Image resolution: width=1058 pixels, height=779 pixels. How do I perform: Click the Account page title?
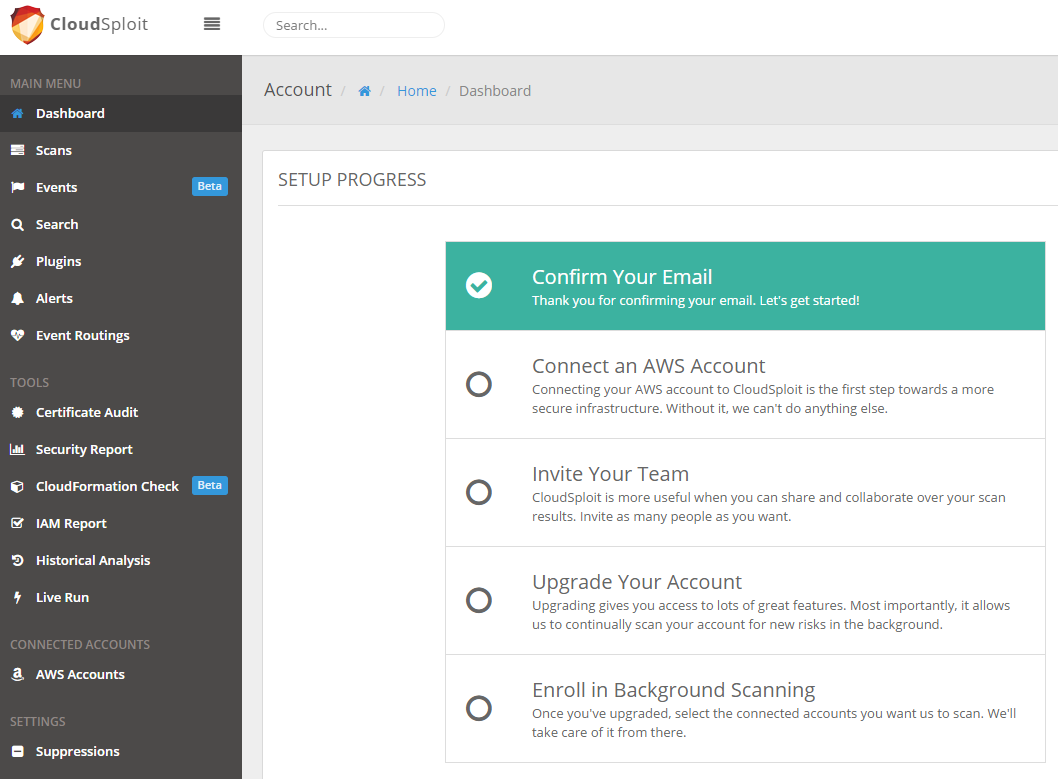[298, 90]
